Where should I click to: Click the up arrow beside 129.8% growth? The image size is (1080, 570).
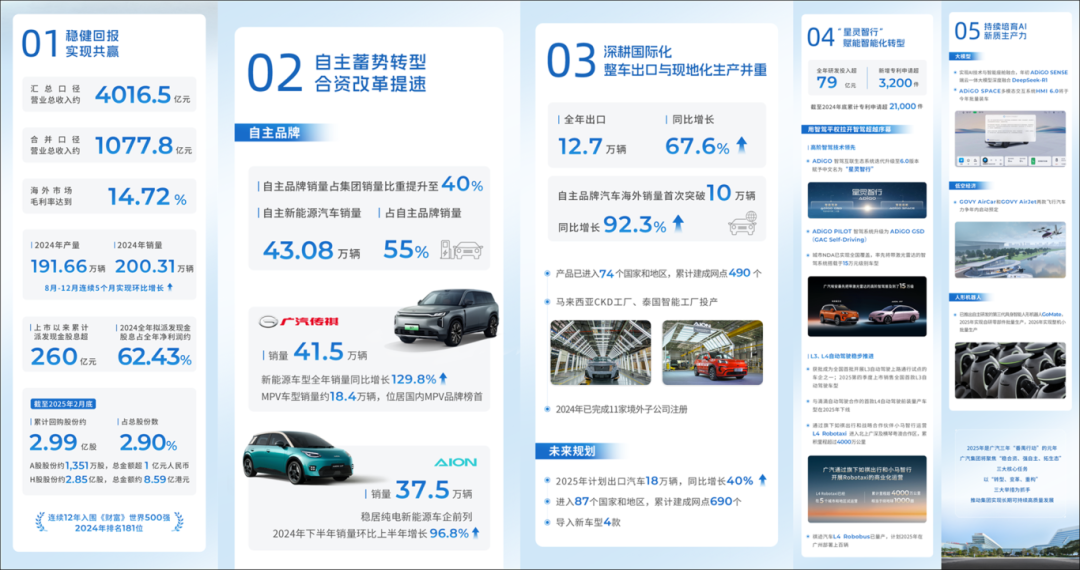coord(443,378)
